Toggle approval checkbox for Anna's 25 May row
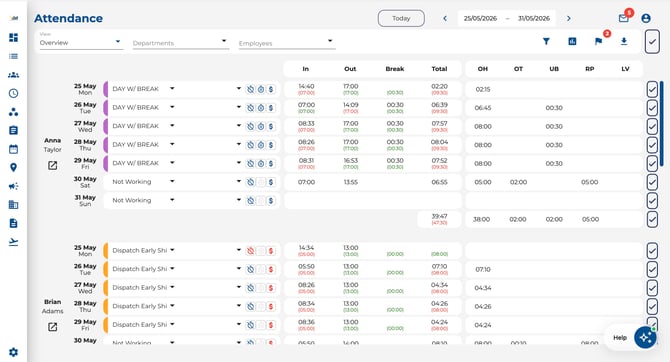Image resolution: width=670 pixels, height=362 pixels. tap(652, 90)
